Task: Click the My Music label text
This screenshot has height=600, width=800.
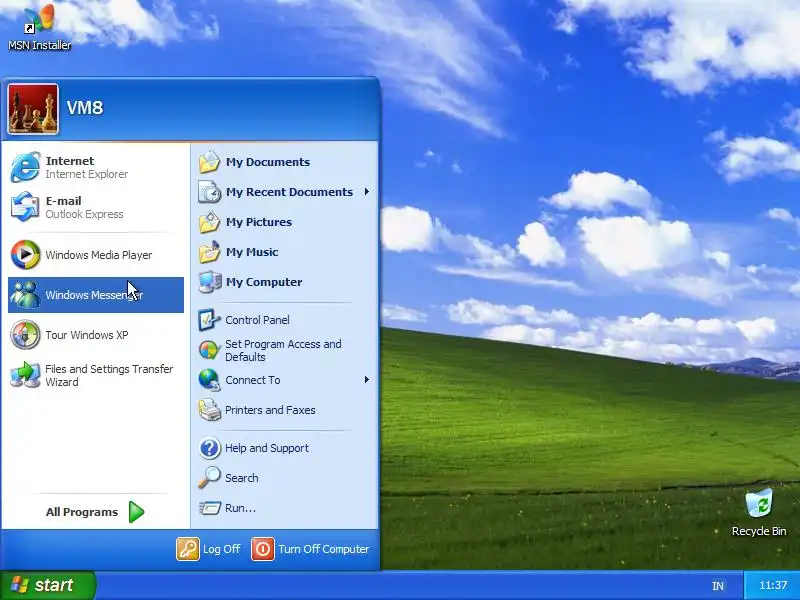Action: tap(252, 252)
